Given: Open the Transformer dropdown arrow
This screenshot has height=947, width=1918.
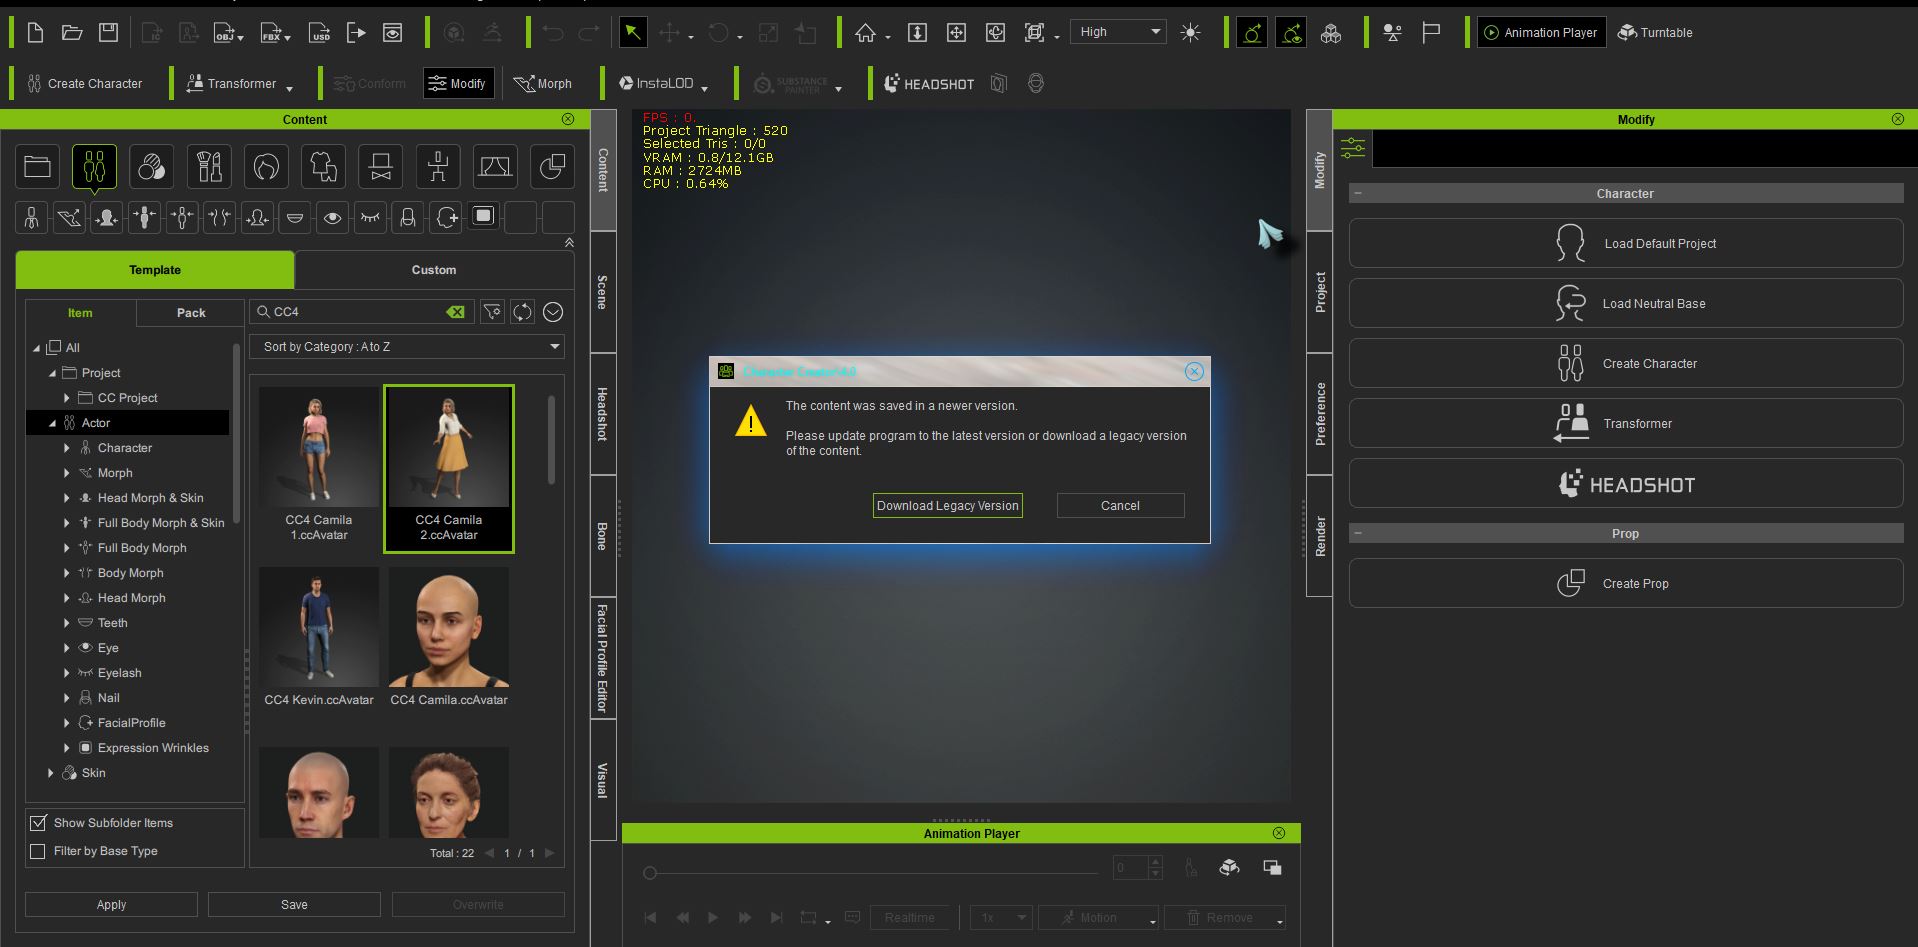Looking at the screenshot, I should (290, 88).
